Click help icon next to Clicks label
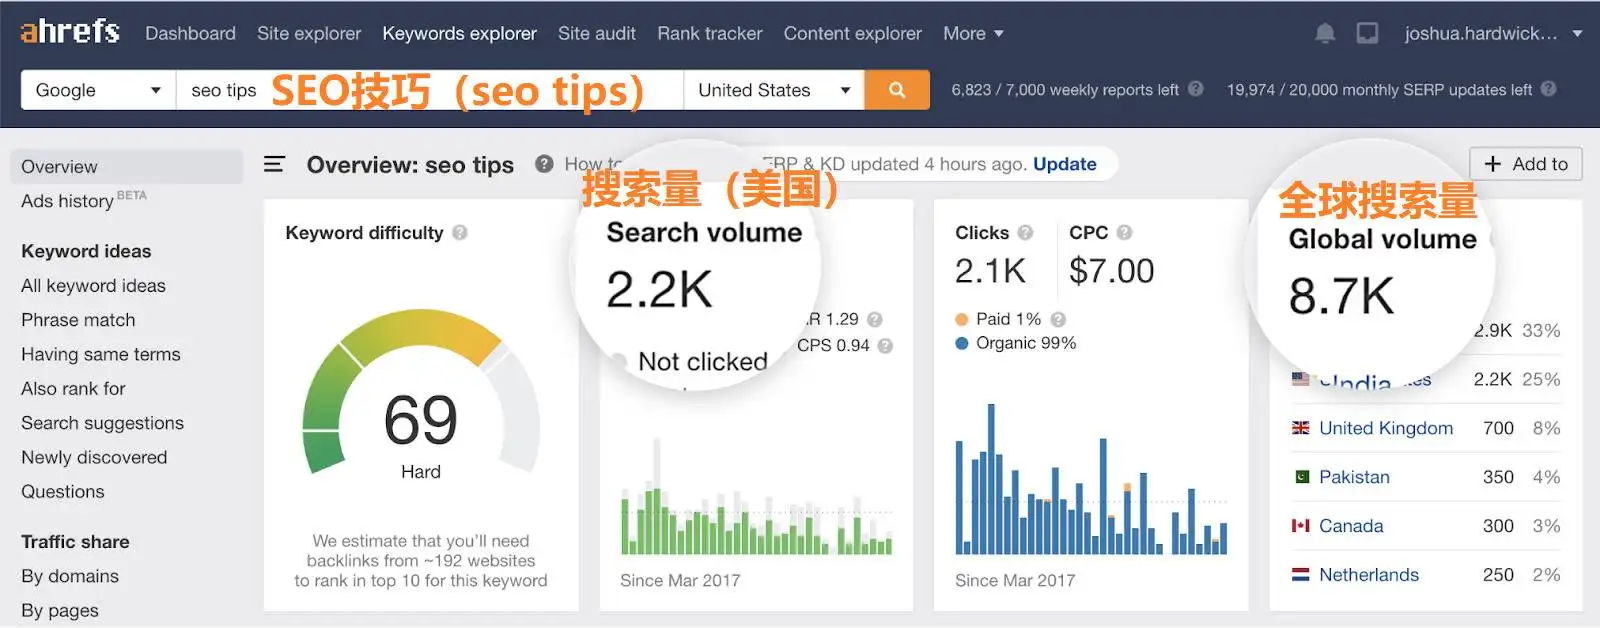This screenshot has height=628, width=1600. [x=1025, y=233]
